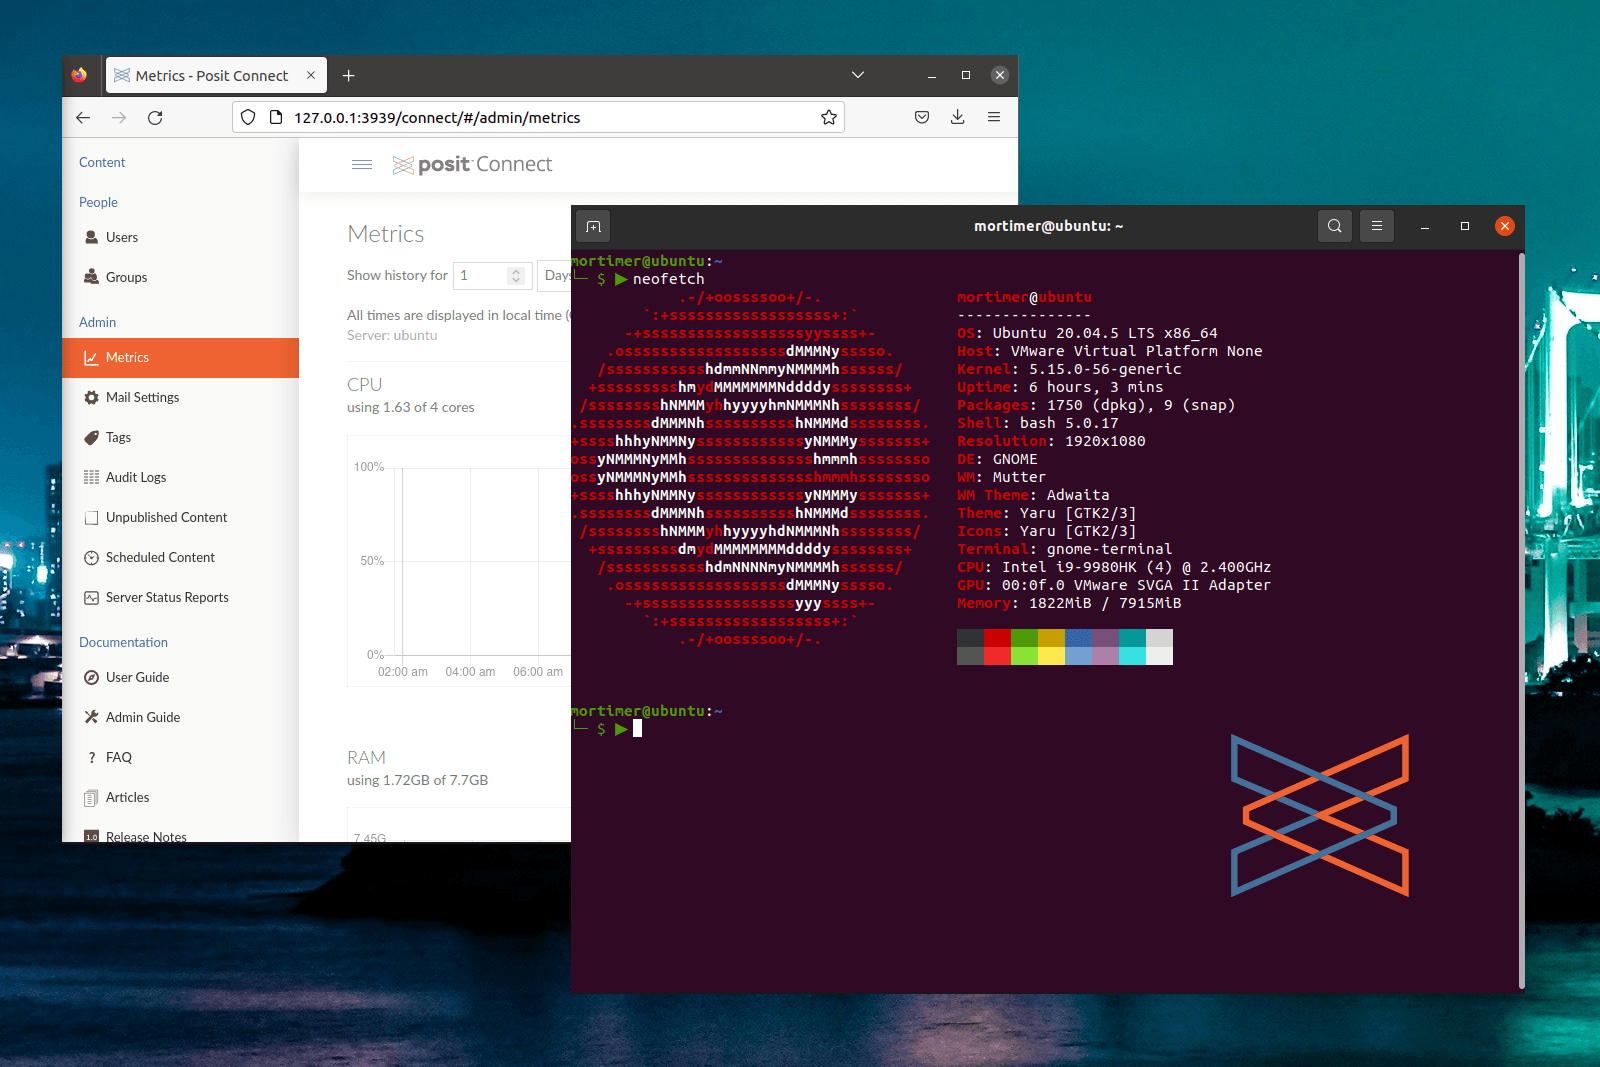The image size is (1600, 1067).
Task: Open the terminal search icon
Action: pos(1334,226)
